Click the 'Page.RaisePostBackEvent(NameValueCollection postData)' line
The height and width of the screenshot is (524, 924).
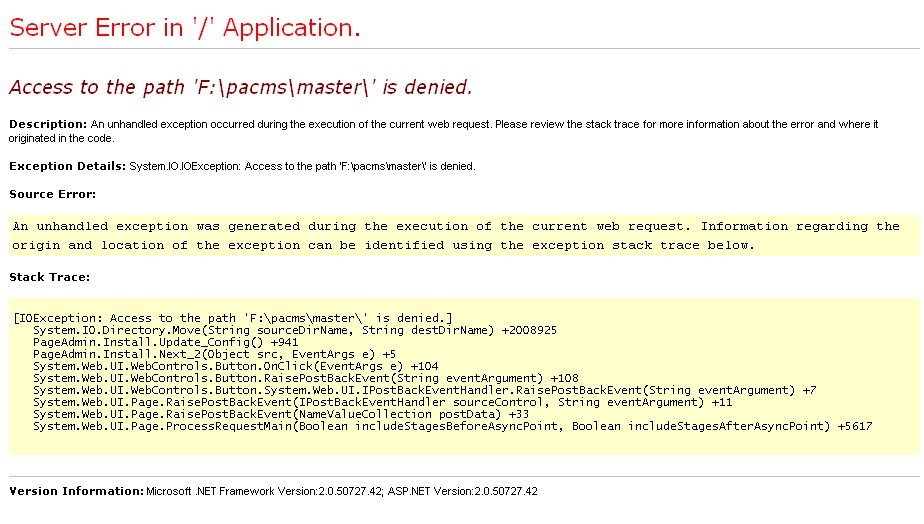(280, 414)
